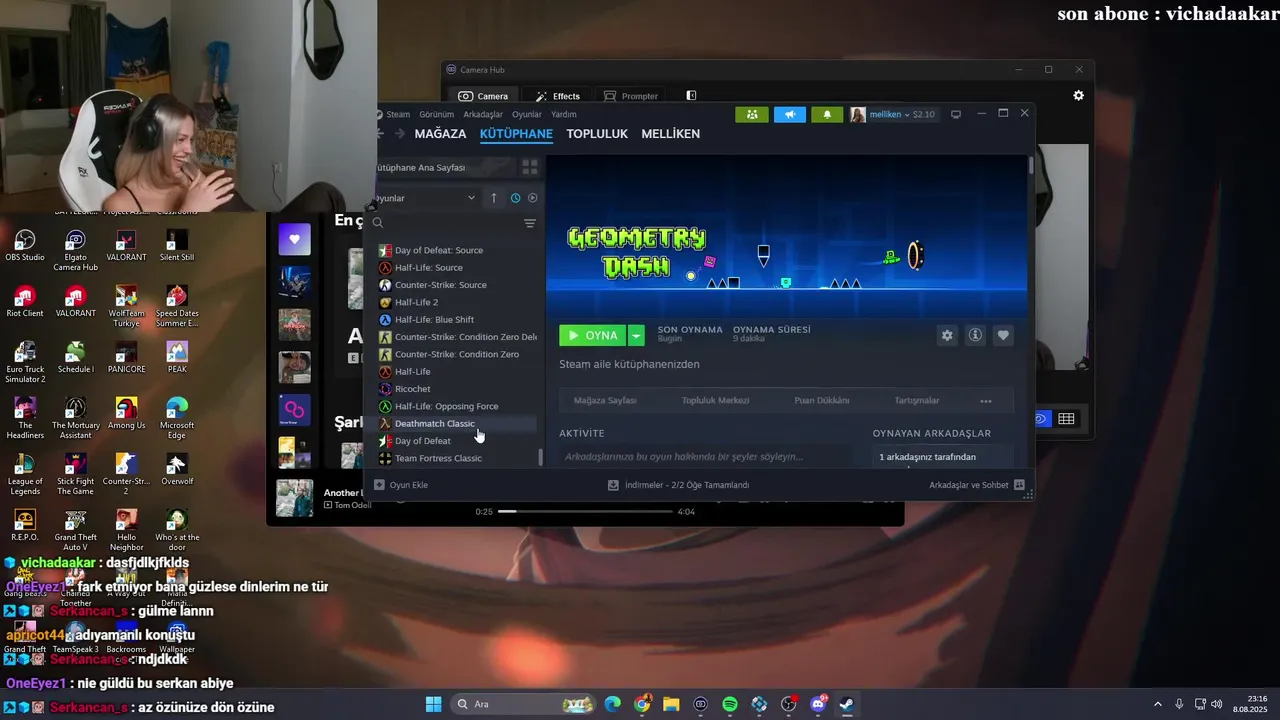Open liked songs heart tile in Spotify sidebar
This screenshot has height=720, width=1280.
click(294, 239)
